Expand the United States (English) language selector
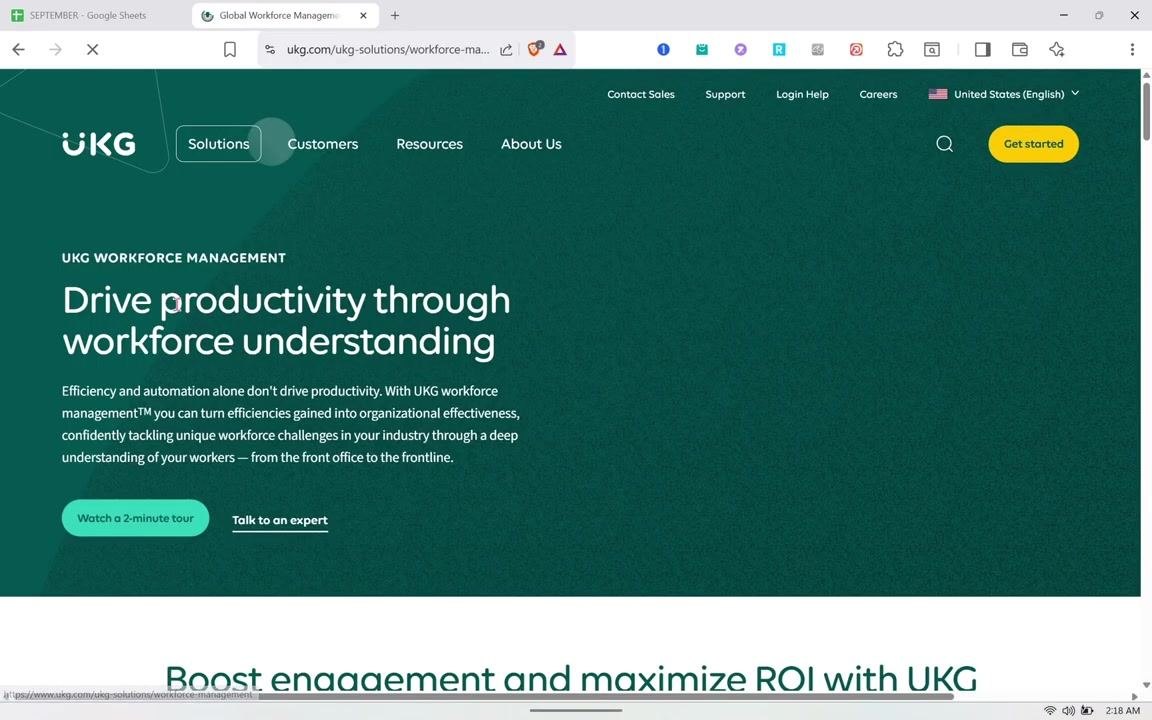This screenshot has width=1152, height=720. (1004, 94)
